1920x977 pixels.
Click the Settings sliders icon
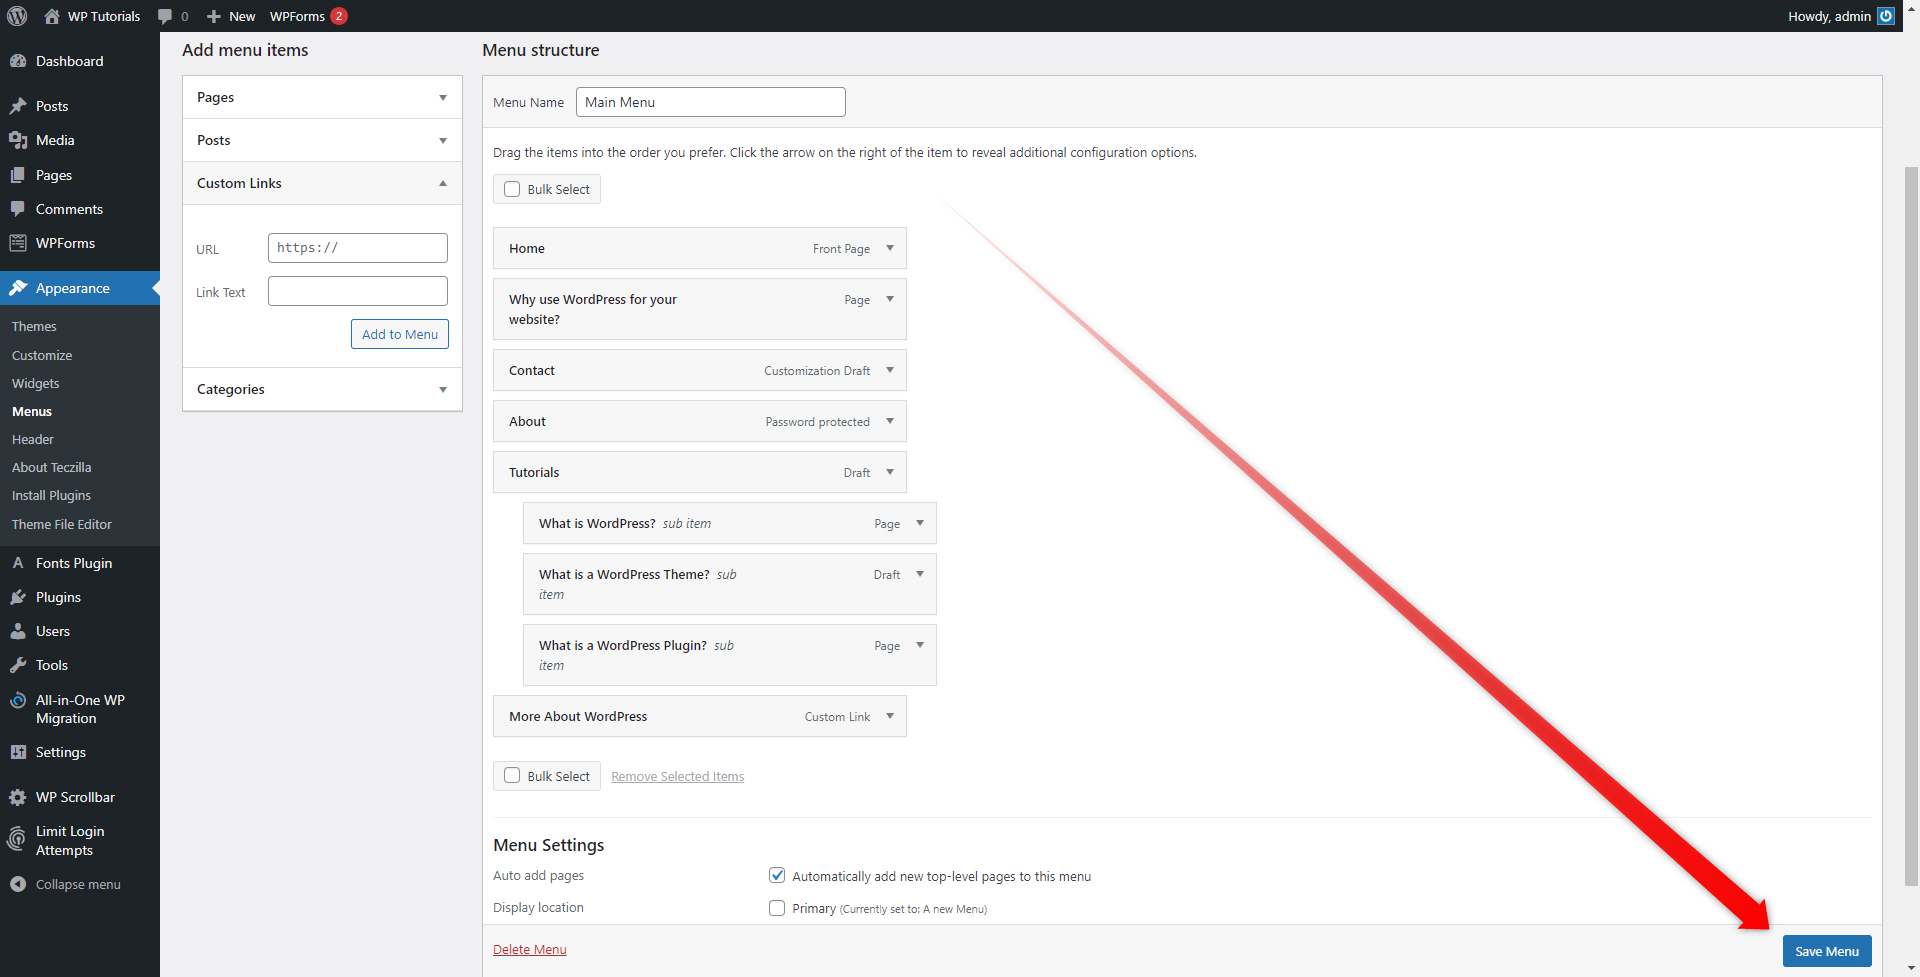18,752
